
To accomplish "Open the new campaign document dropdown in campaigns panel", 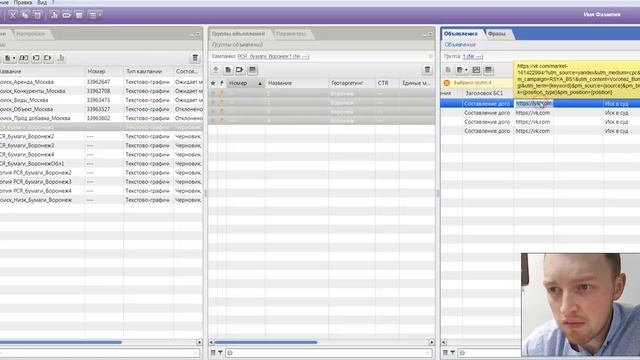I will point(10,58).
